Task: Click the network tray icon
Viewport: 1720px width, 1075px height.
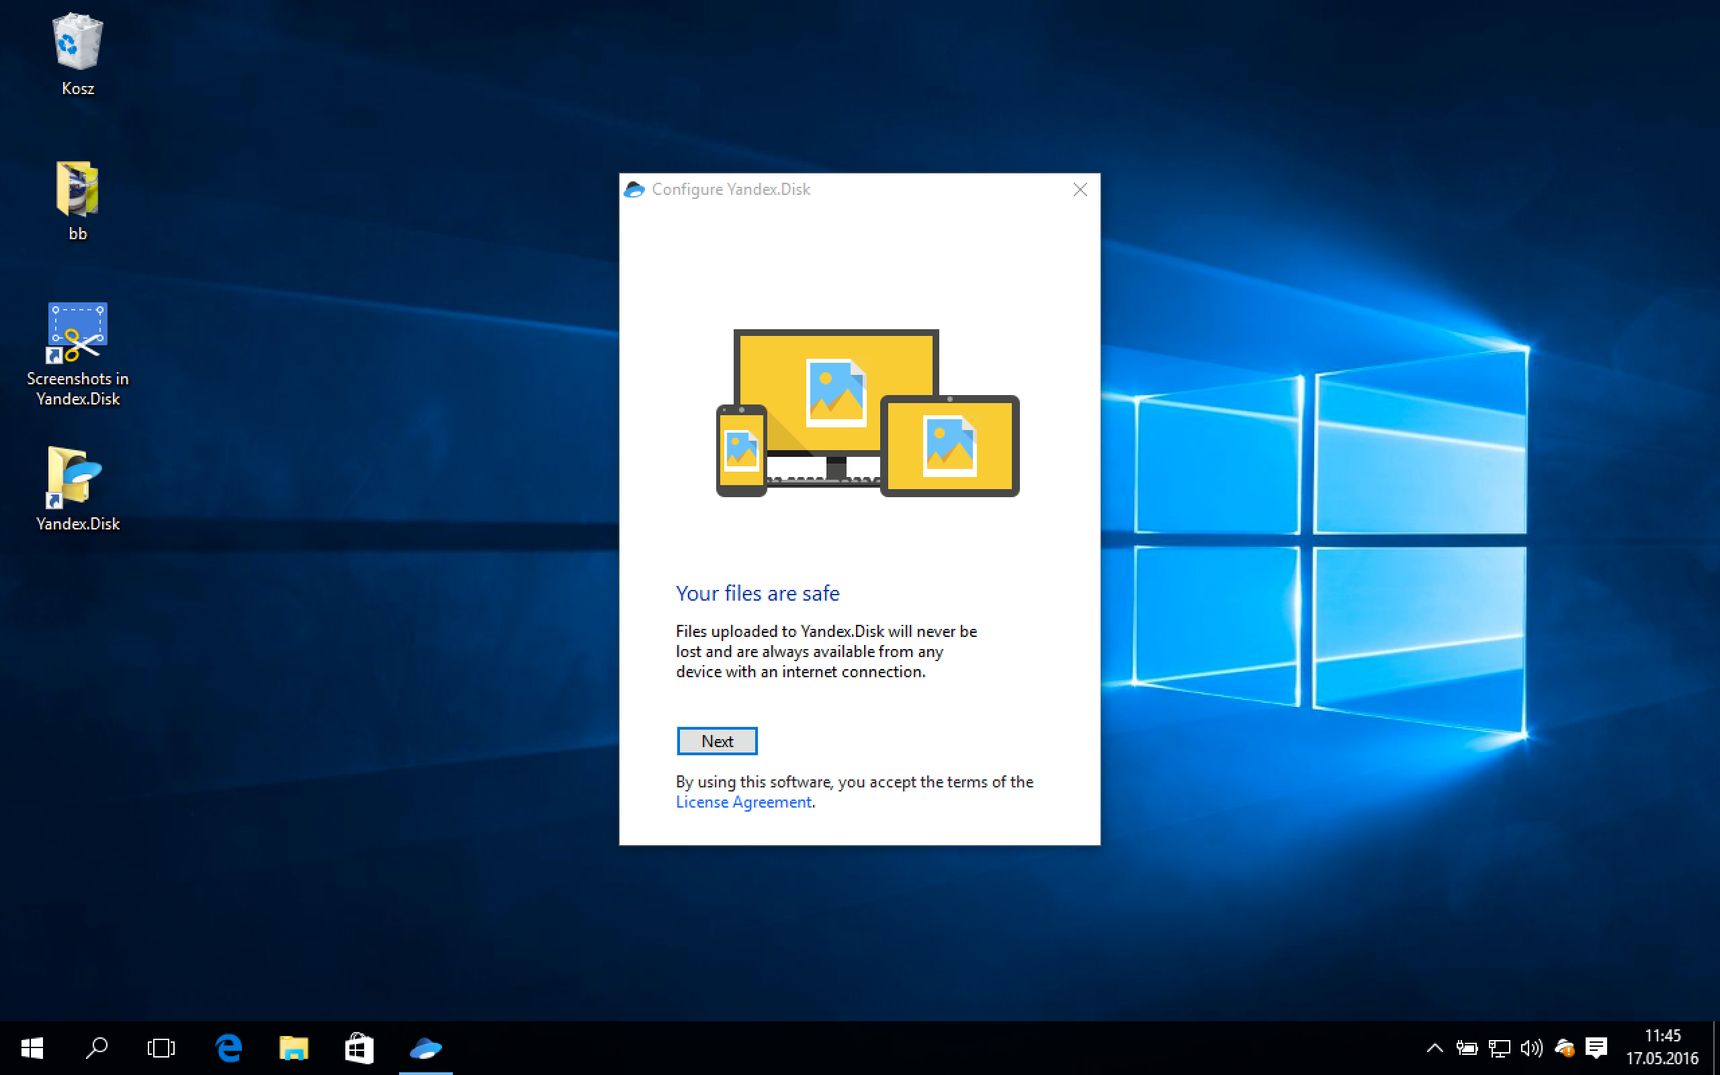Action: pyautogui.click(x=1499, y=1048)
